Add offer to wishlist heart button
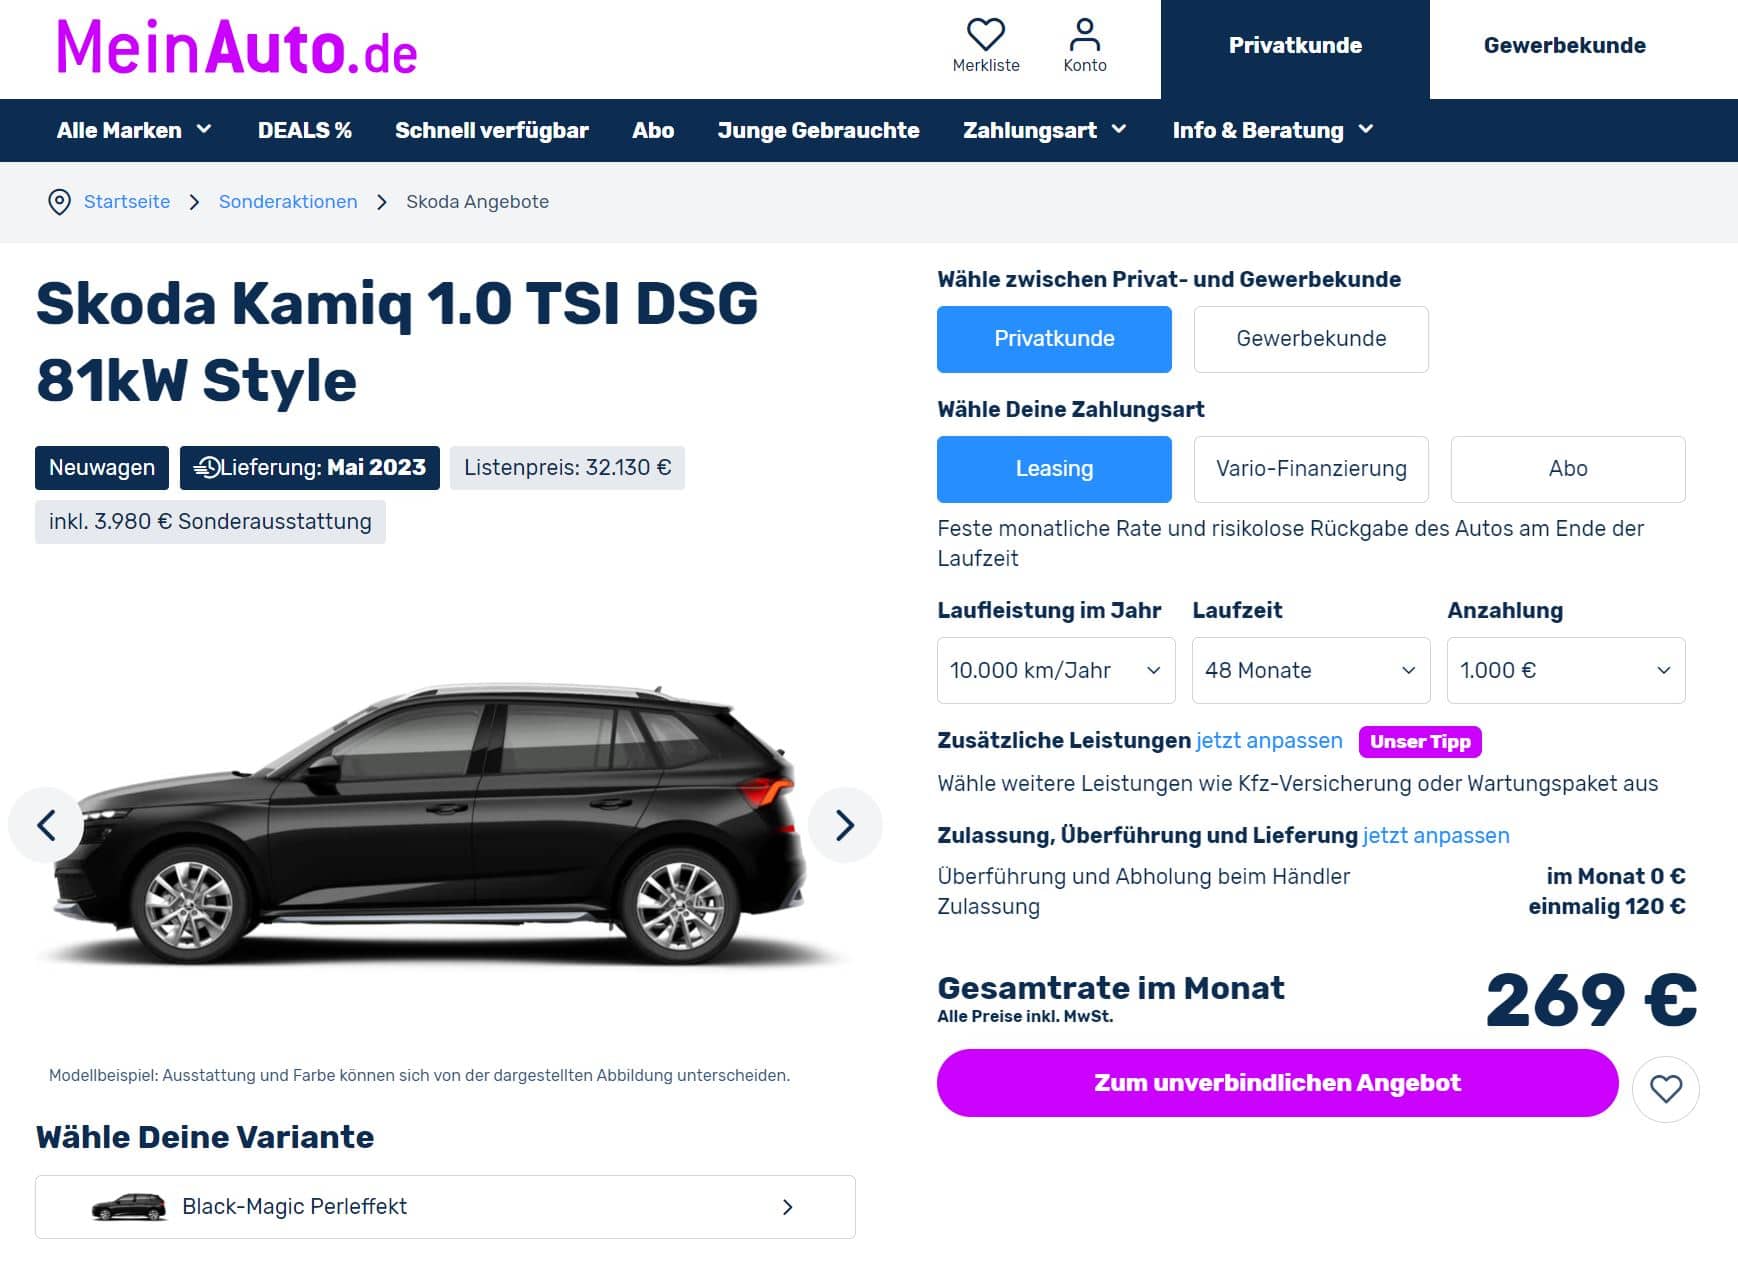 1665,1089
